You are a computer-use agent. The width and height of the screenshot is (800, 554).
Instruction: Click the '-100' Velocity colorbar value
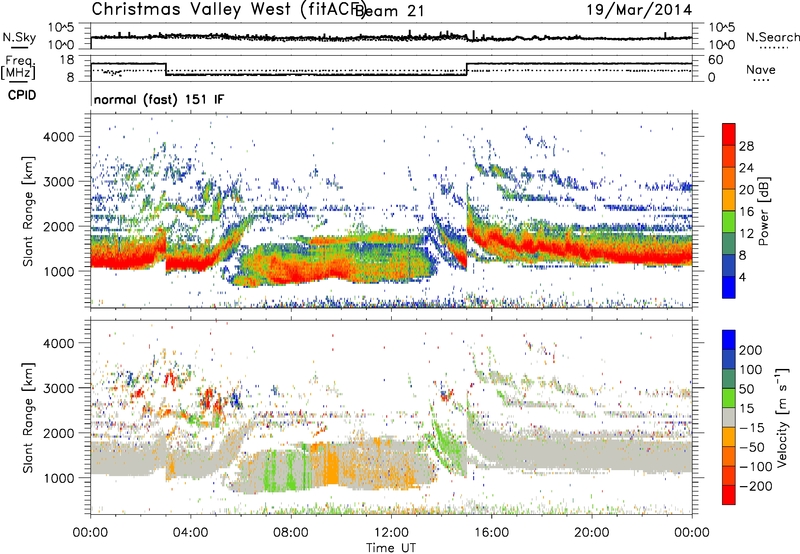click(x=756, y=467)
